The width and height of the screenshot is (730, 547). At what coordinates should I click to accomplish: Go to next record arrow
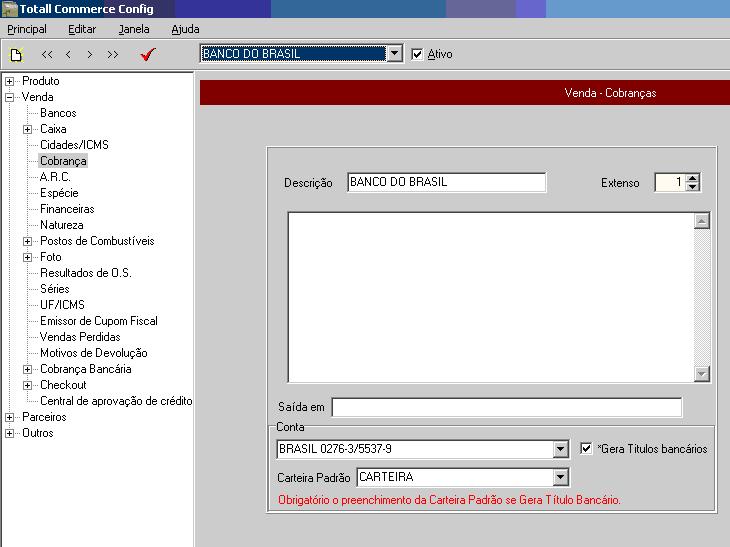90,55
